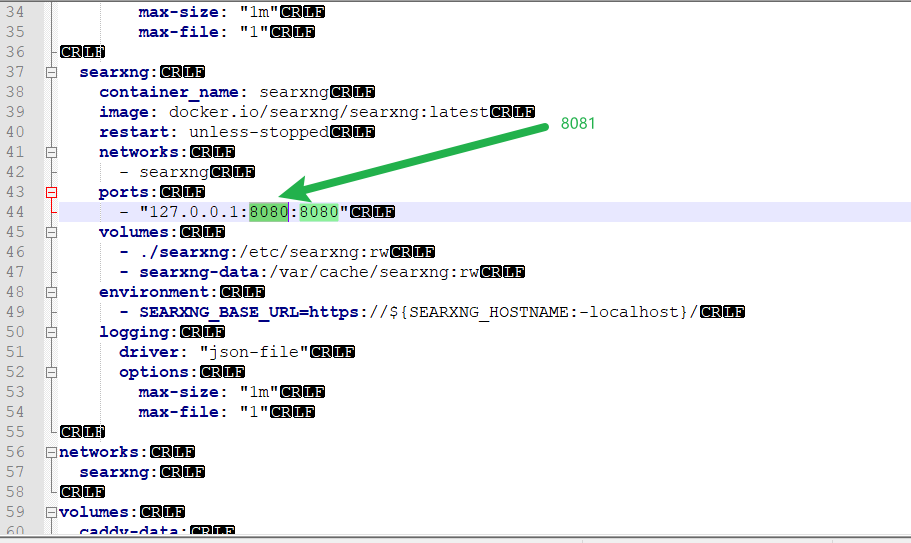The width and height of the screenshot is (911, 543).
Task: Click /var/cache/searxng:rw mount target
Action: 374,272
